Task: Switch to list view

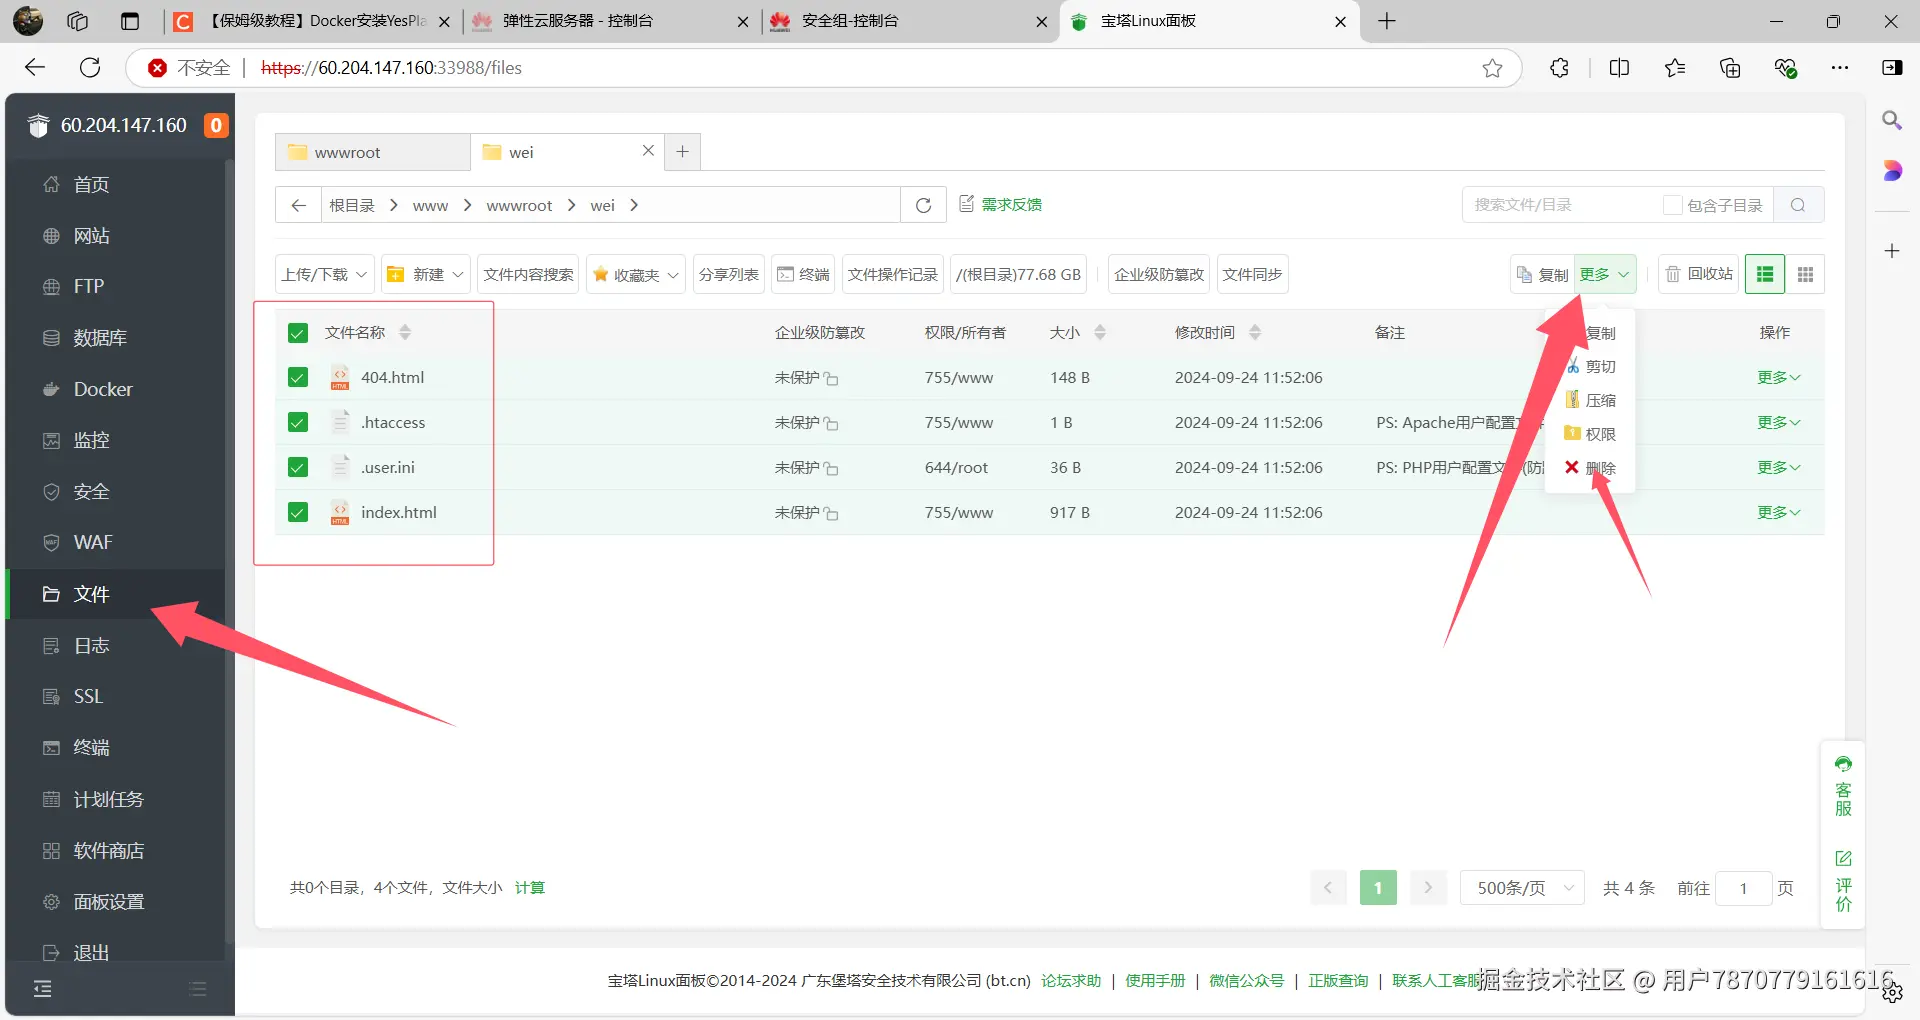Action: 1765,275
